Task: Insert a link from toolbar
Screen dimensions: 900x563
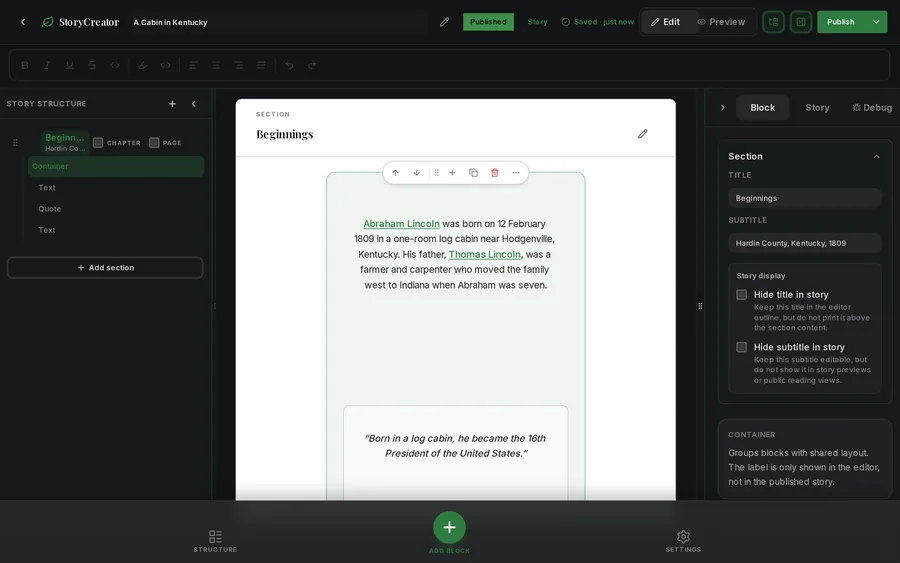Action: click(x=165, y=65)
